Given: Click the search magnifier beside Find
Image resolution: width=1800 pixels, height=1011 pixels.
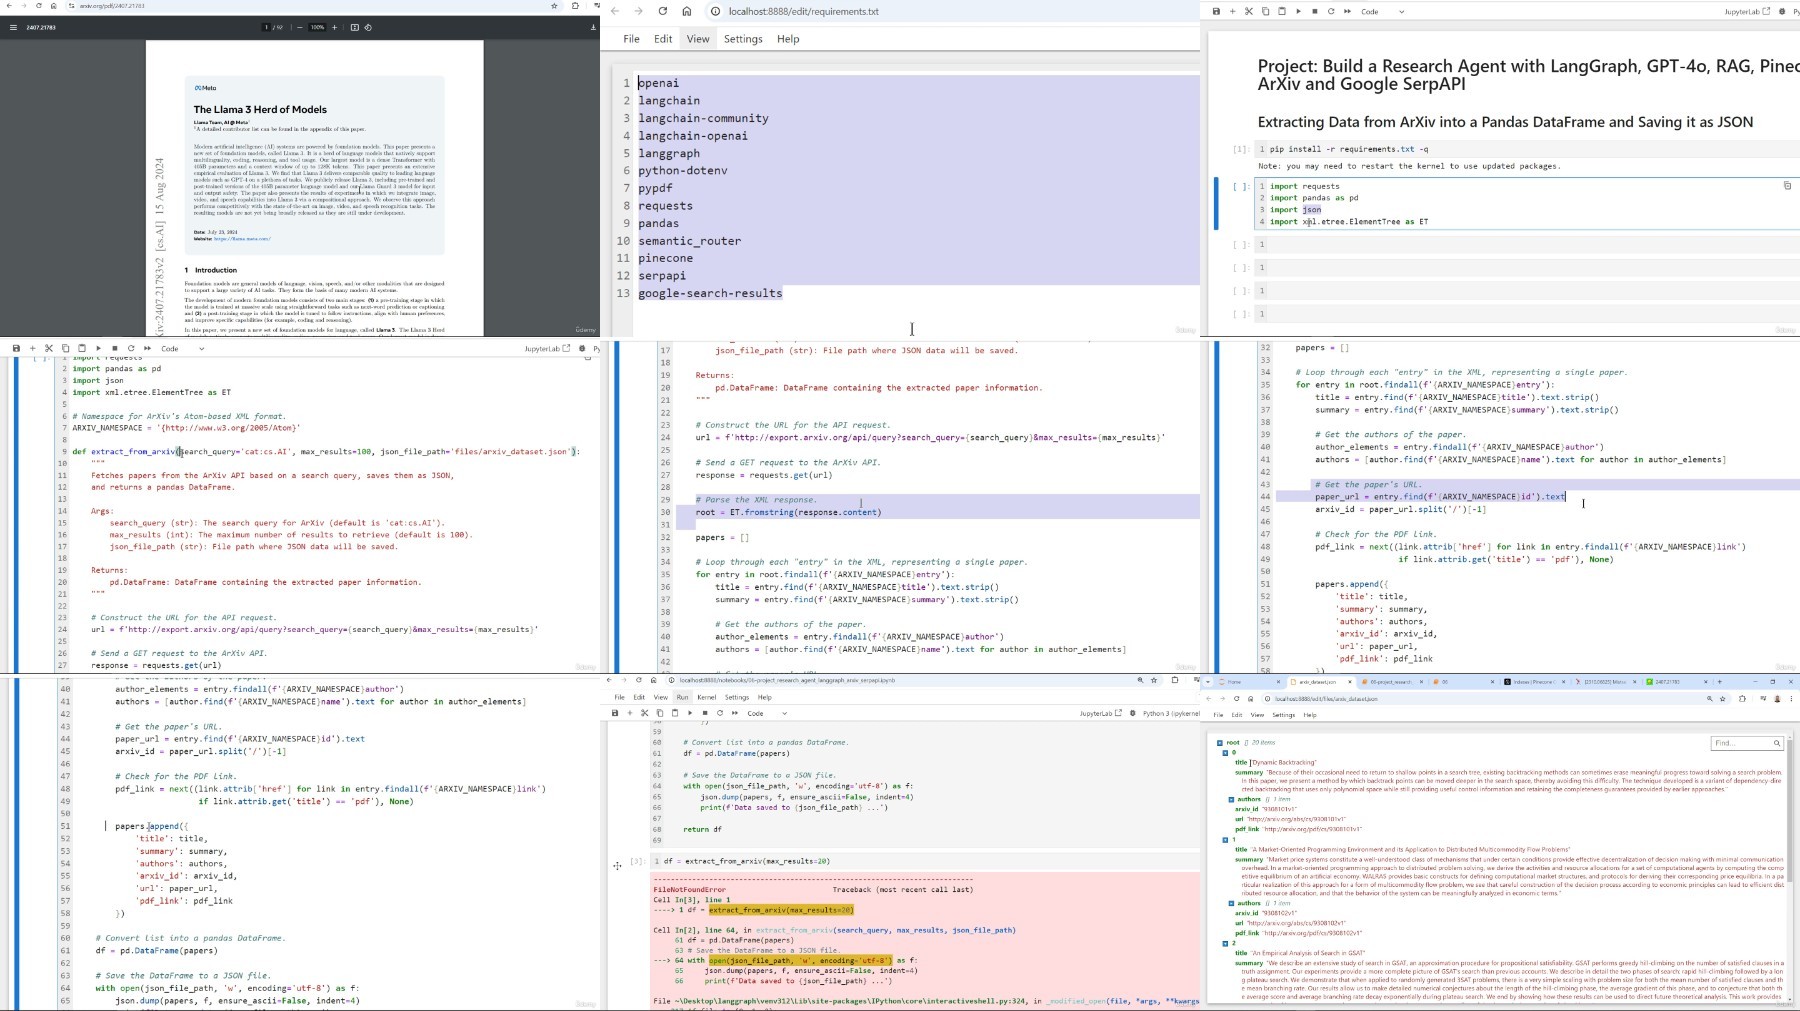Looking at the screenshot, I should (1777, 743).
